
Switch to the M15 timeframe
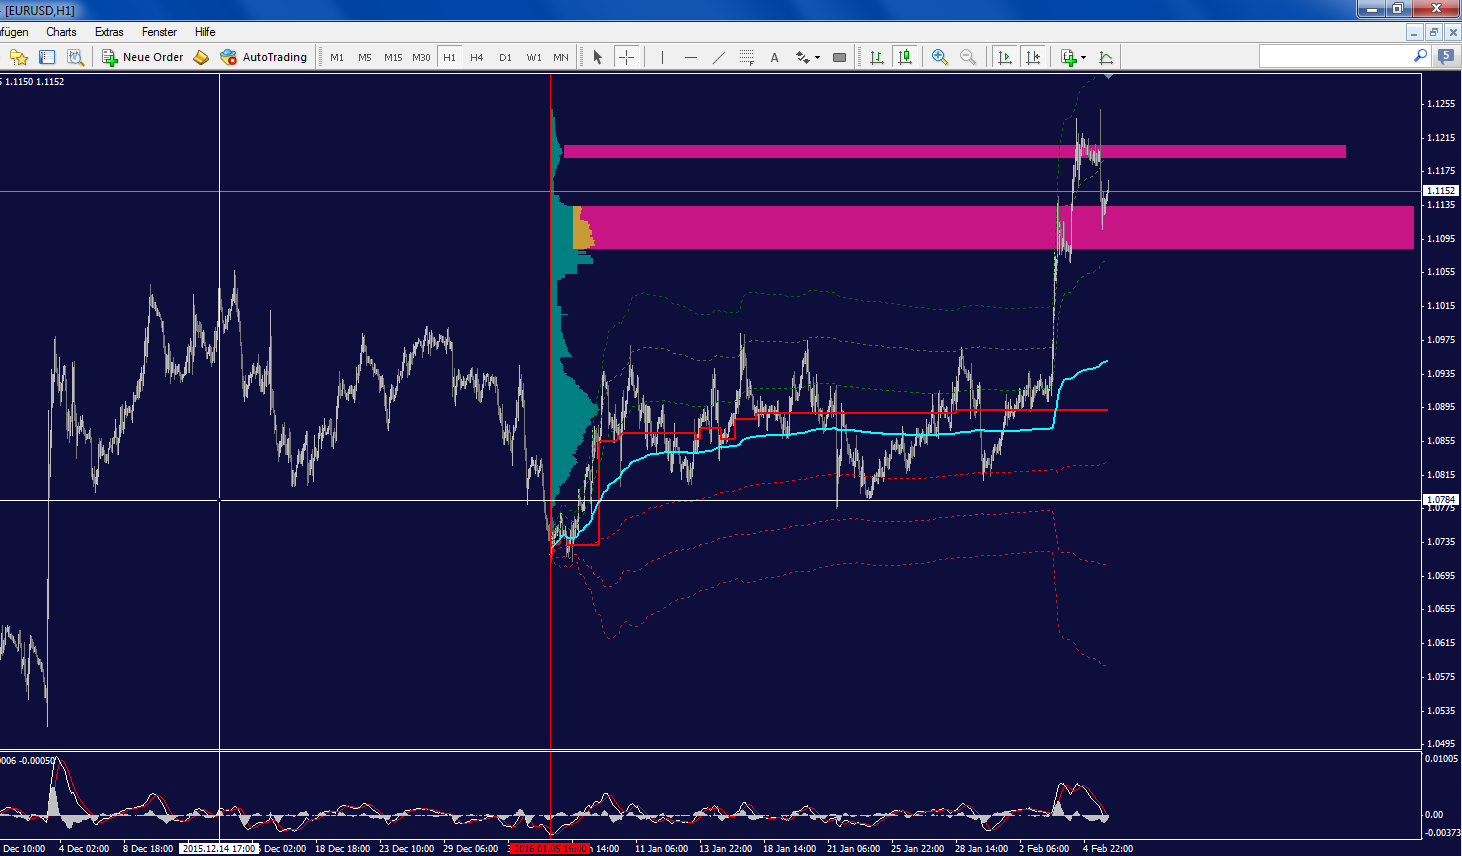click(x=392, y=57)
